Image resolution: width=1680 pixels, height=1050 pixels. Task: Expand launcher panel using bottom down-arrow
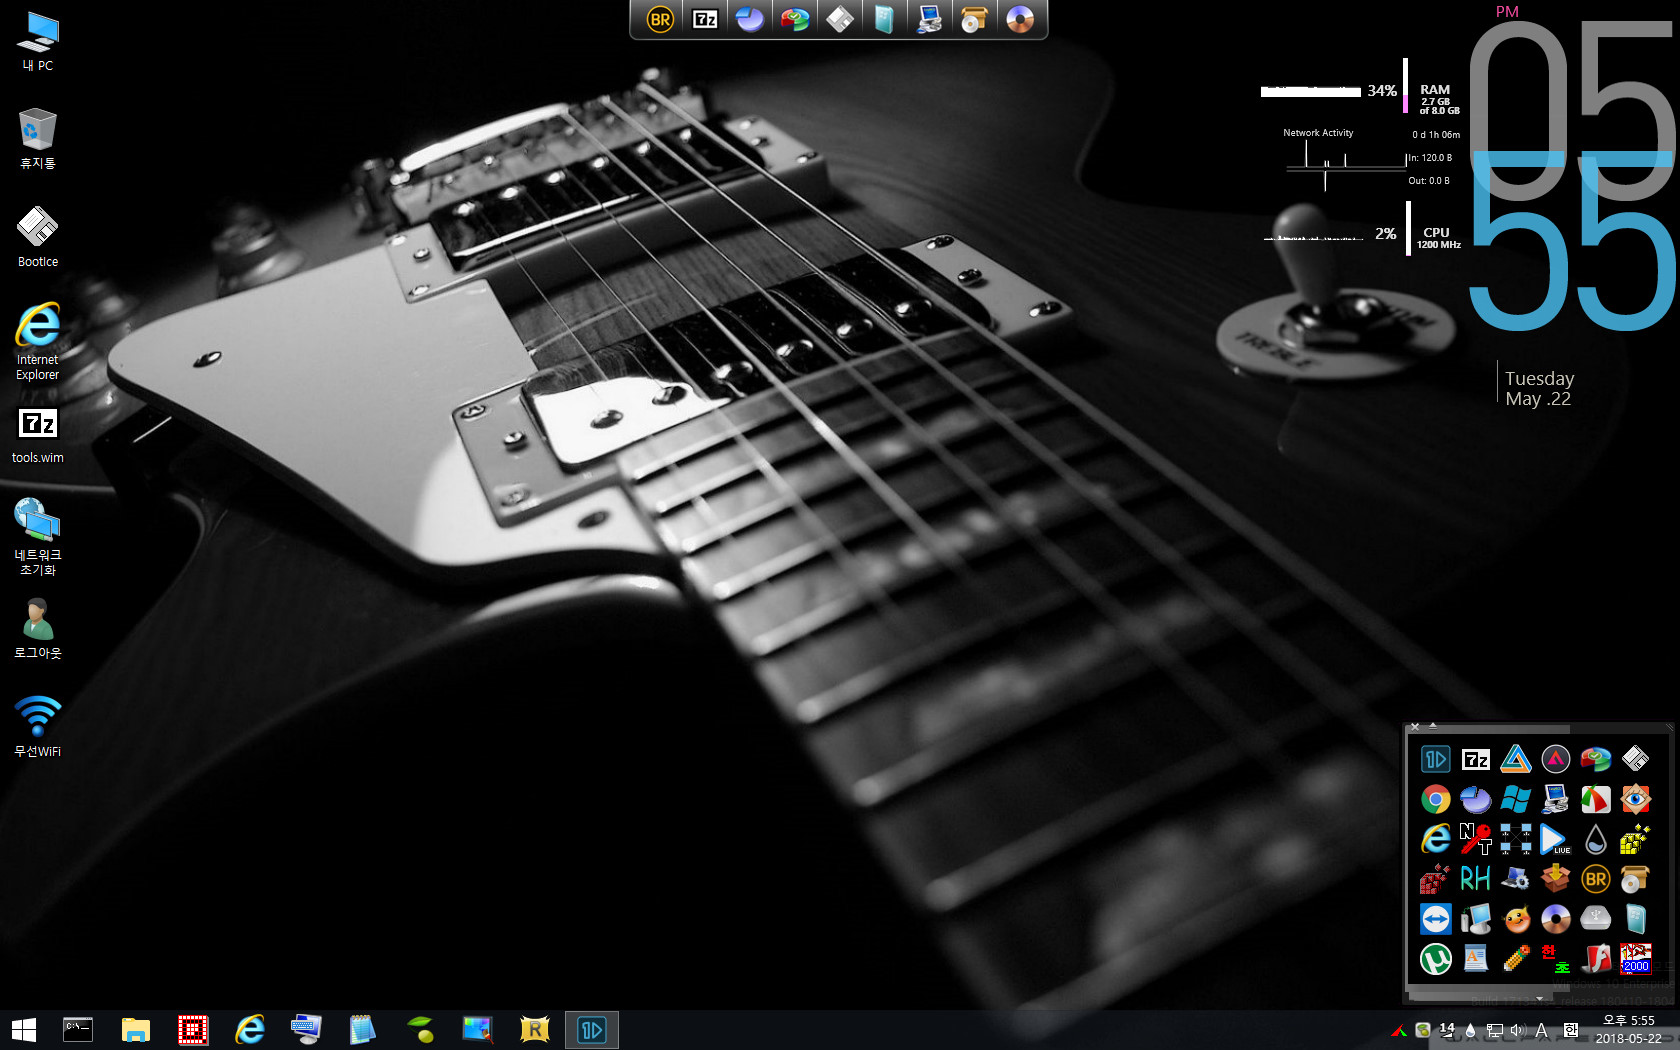click(x=1540, y=998)
